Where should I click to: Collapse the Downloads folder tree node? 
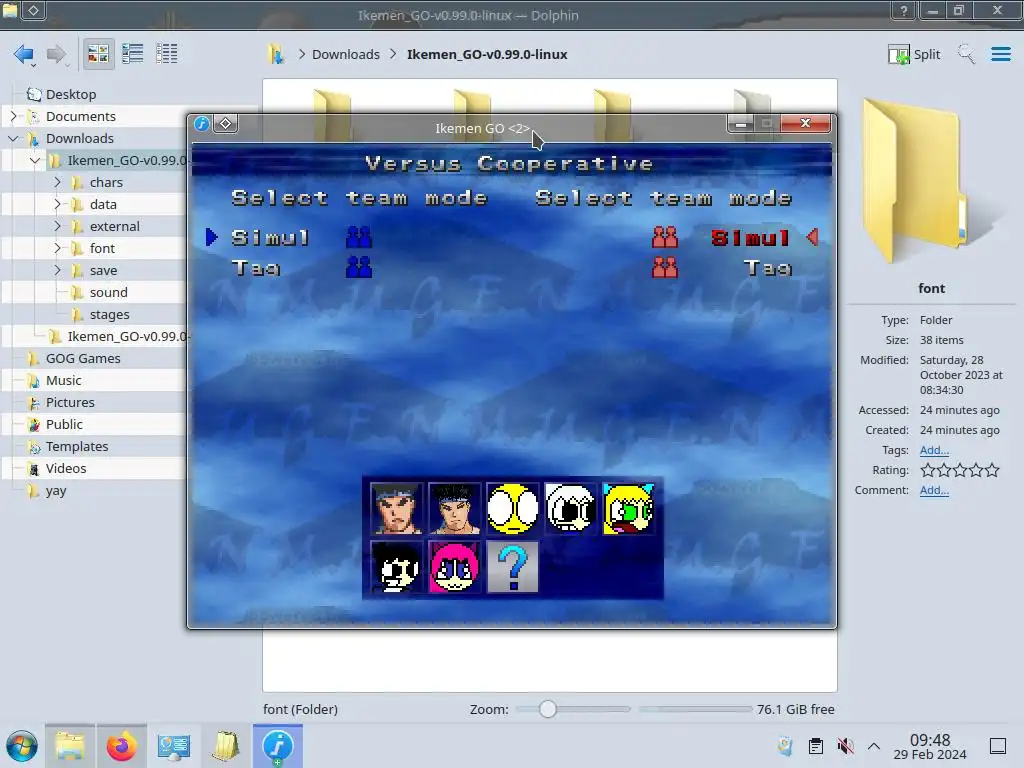[13, 138]
